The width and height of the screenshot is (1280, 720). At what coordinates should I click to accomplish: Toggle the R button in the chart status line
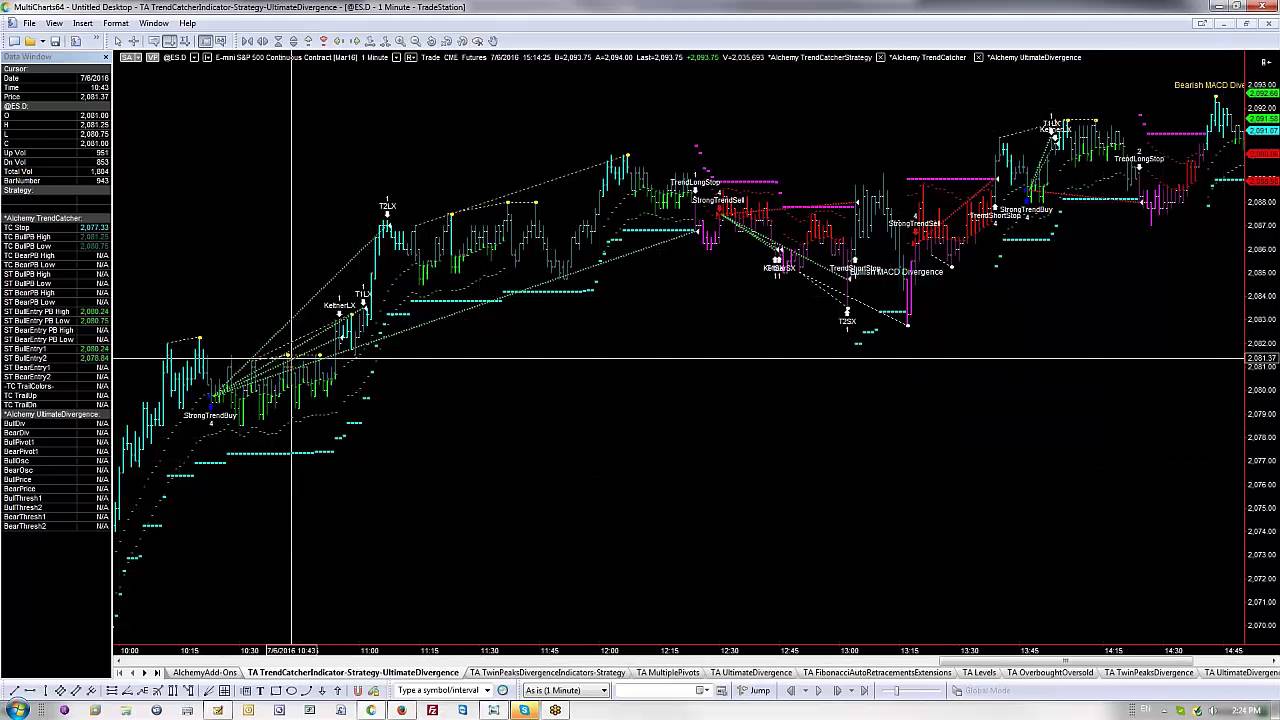click(x=411, y=57)
